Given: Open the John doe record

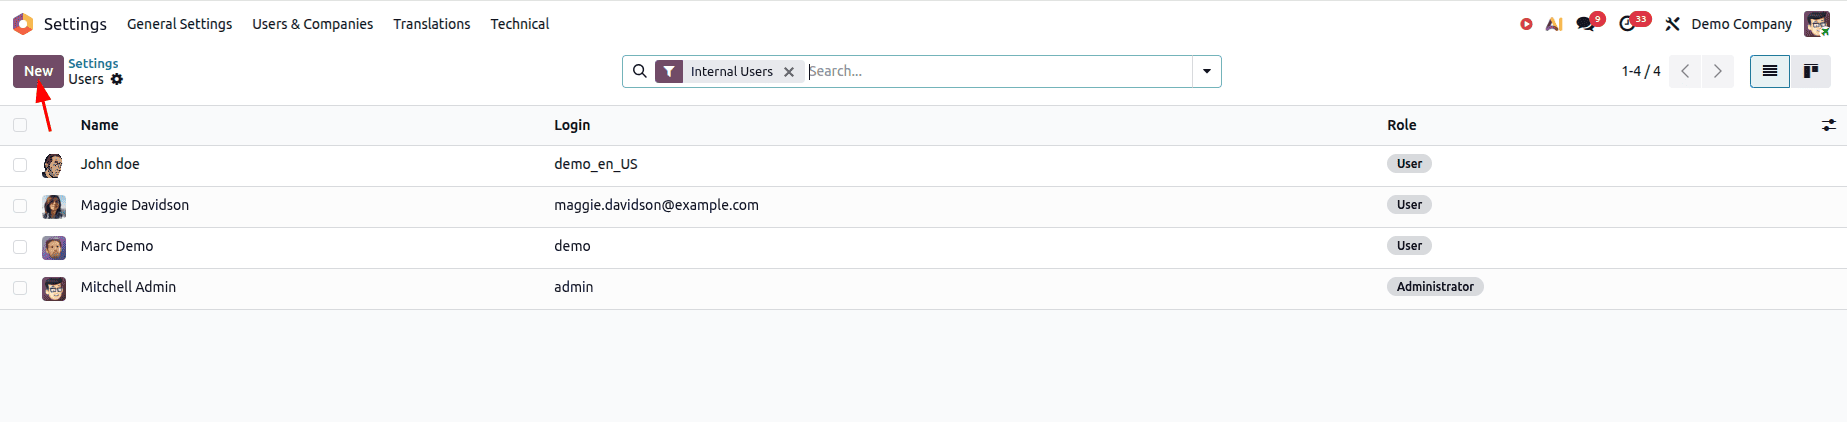Looking at the screenshot, I should (x=110, y=164).
